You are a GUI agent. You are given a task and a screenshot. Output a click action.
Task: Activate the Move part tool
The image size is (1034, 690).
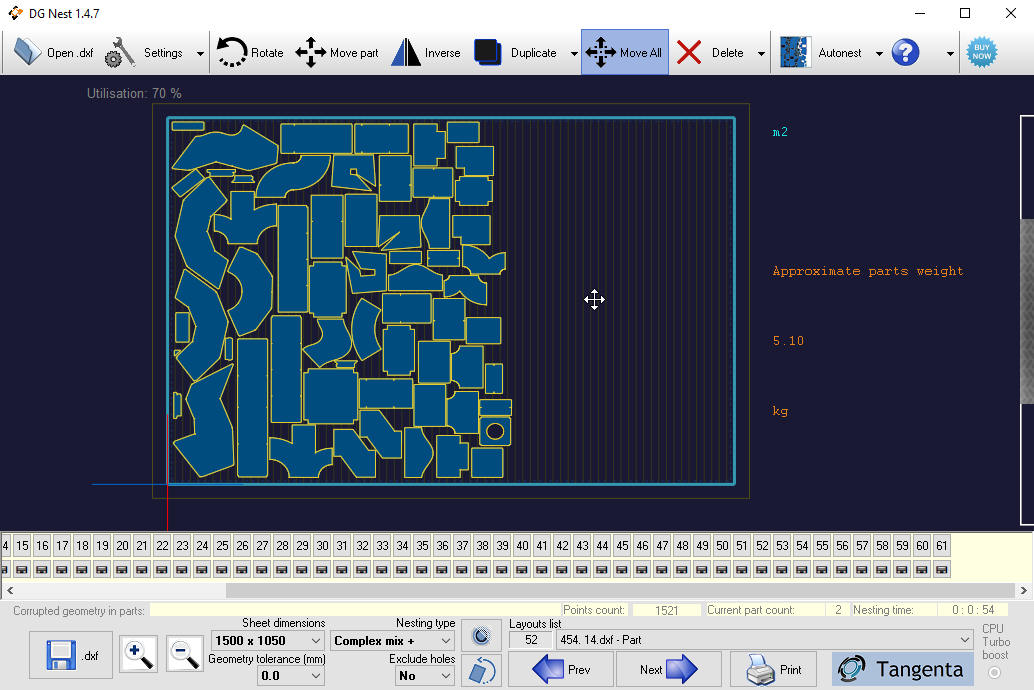337,52
